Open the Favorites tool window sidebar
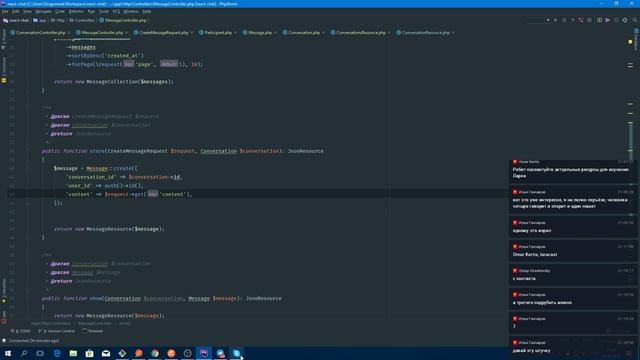640x360 pixels. point(4,291)
